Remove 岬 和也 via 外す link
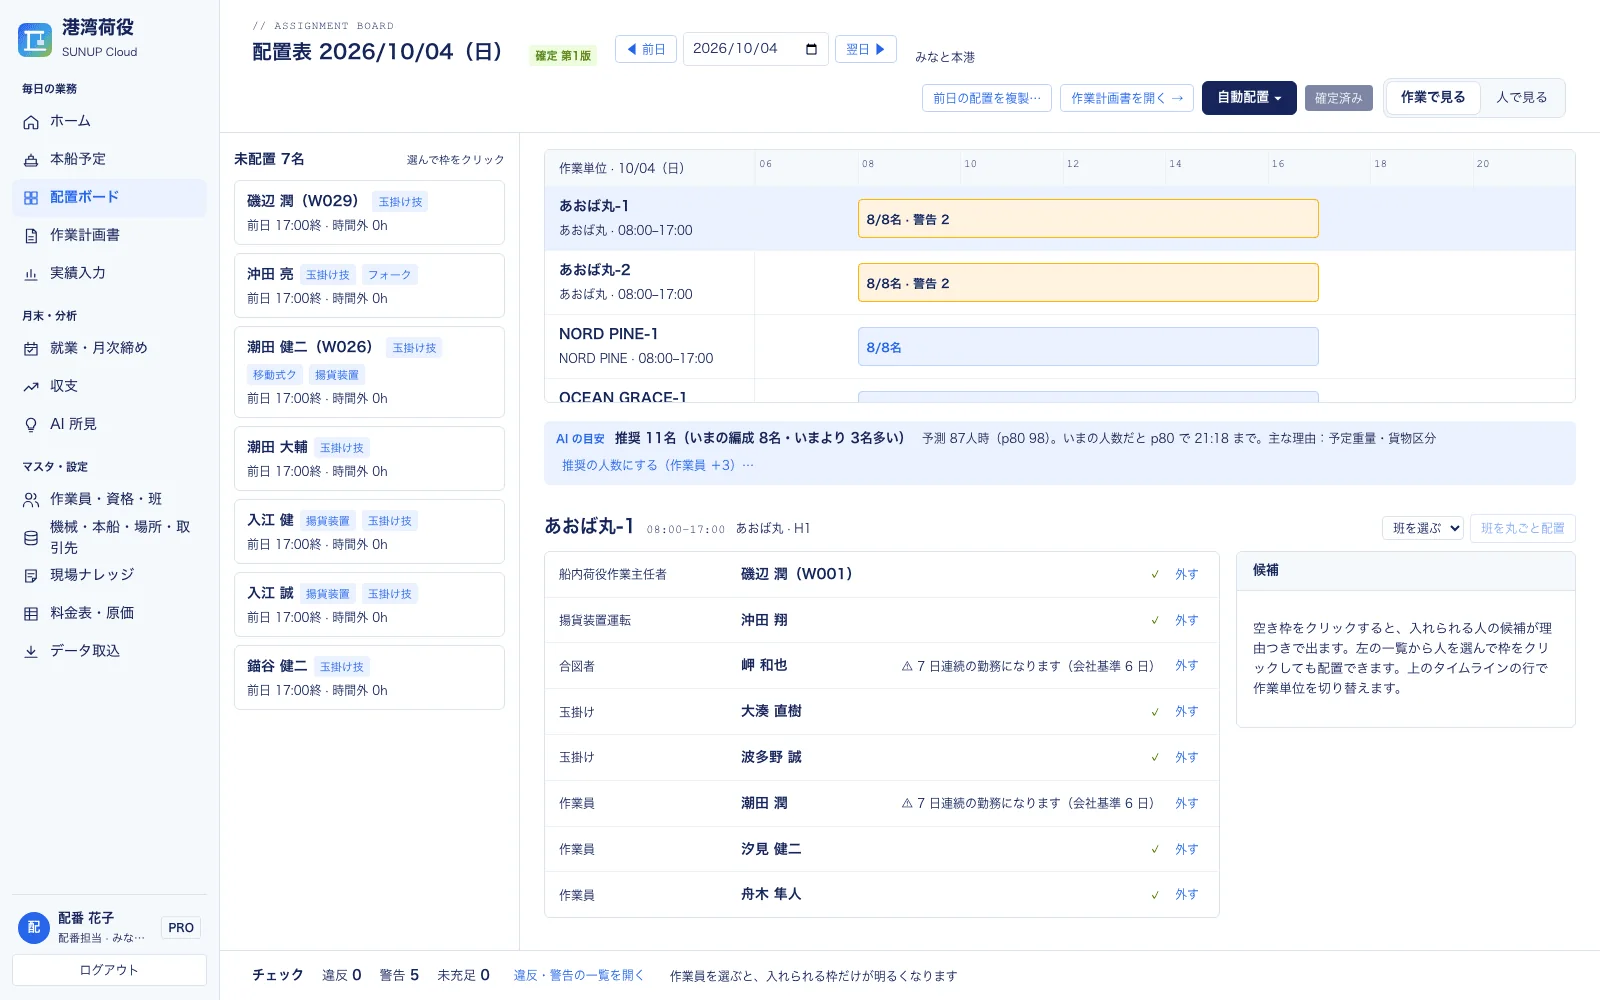 [x=1186, y=666]
